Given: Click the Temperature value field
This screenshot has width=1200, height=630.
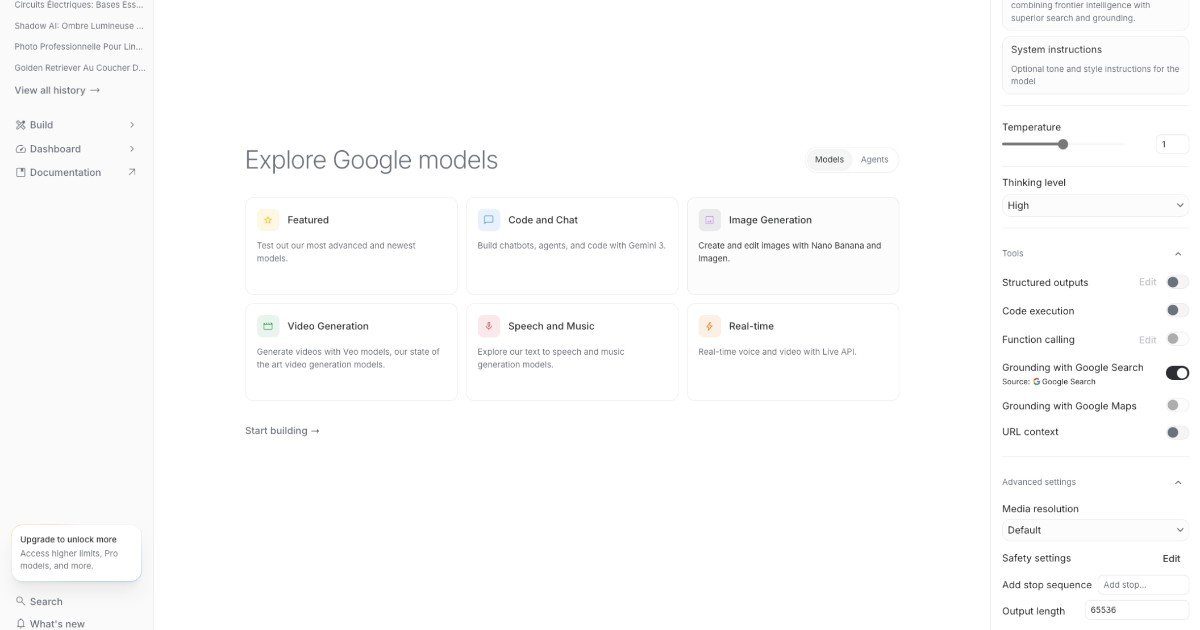Looking at the screenshot, I should pyautogui.click(x=1172, y=144).
